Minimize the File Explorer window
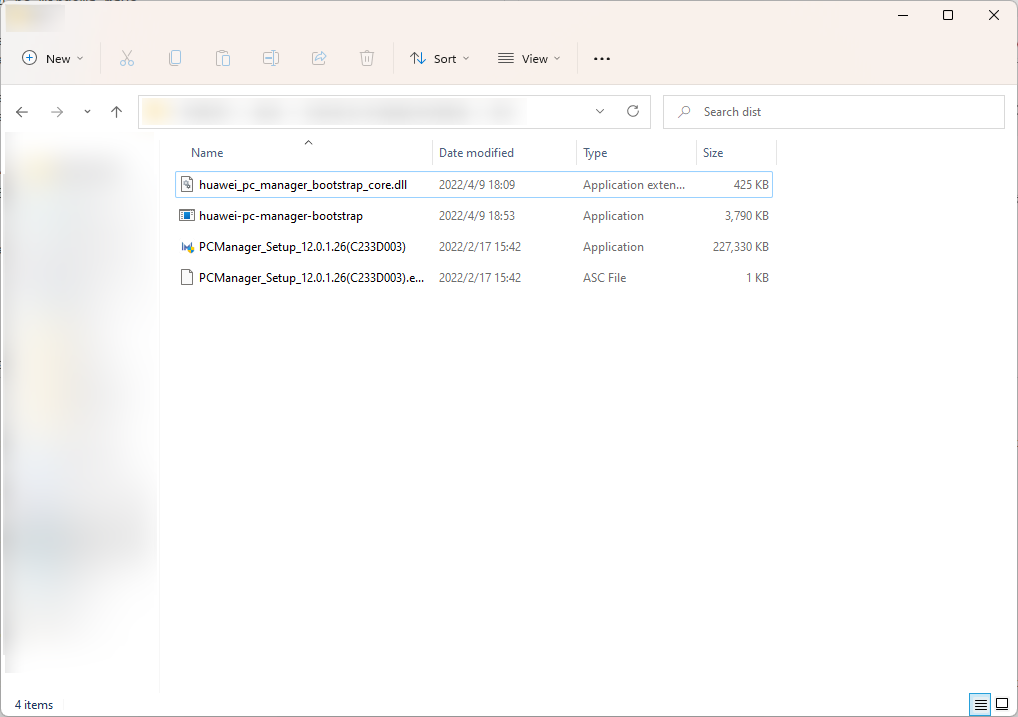The width and height of the screenshot is (1018, 717). click(903, 15)
